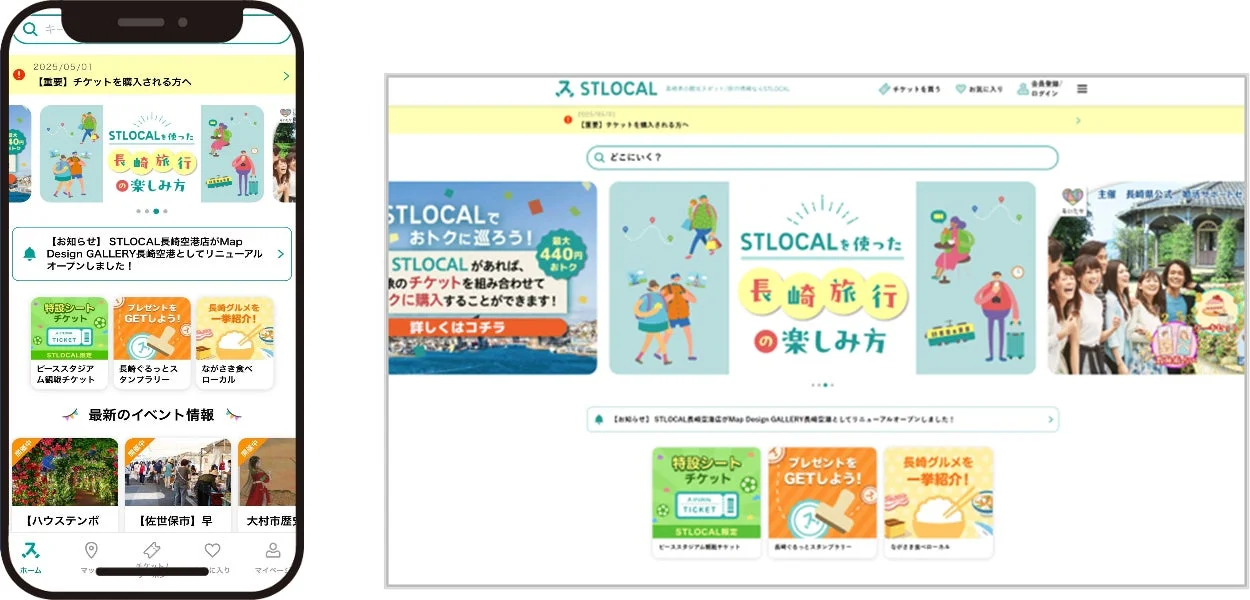This screenshot has height=600, width=1250.
Task: Tap the phone 長崎旅行の楽しみ方 banner
Action: point(152,154)
